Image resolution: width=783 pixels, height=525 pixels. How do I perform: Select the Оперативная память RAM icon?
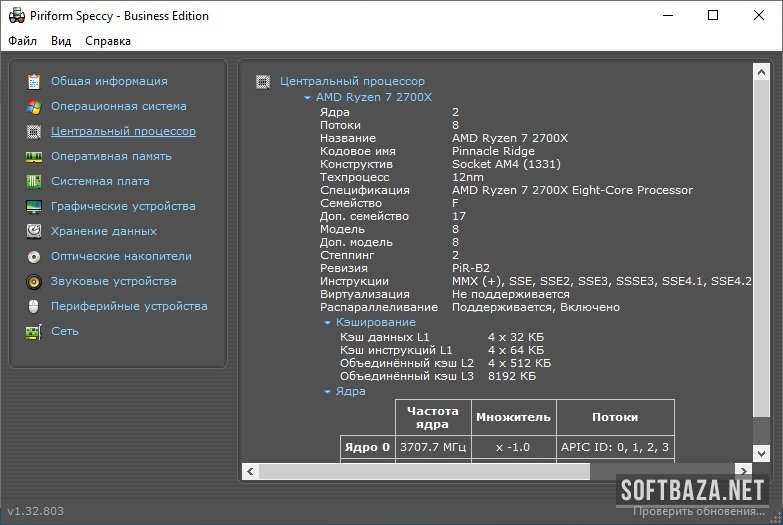(34, 156)
